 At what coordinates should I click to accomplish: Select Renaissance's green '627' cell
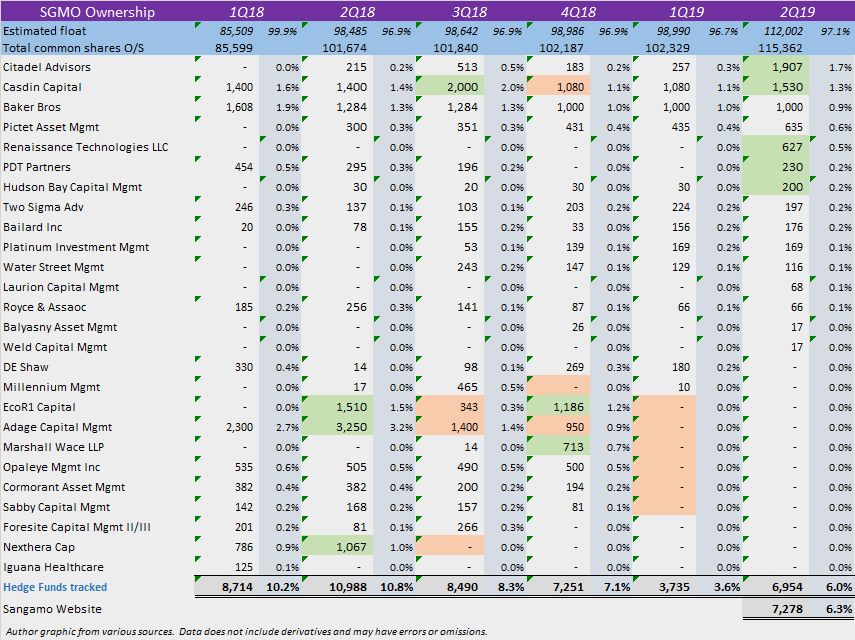pos(776,147)
